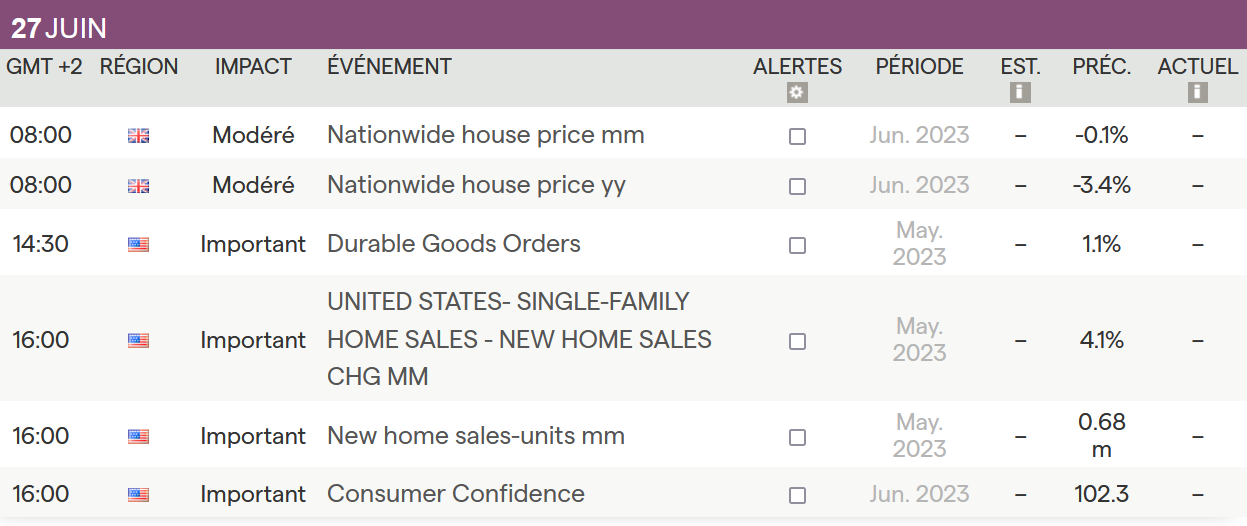Enable alert for Nationwide house price mm
The width and height of the screenshot is (1247, 526).
797,136
